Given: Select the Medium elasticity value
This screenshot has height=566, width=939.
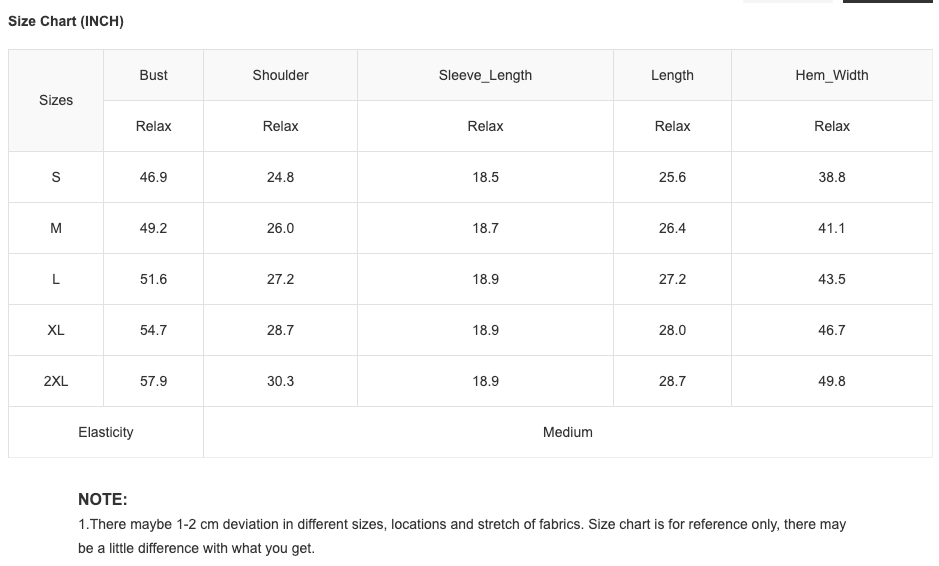Looking at the screenshot, I should click(568, 432).
